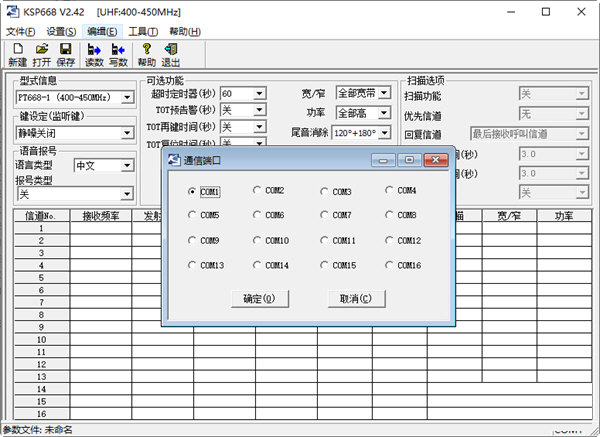Select the COM16 radio button
This screenshot has width=600, height=437.
click(x=390, y=266)
